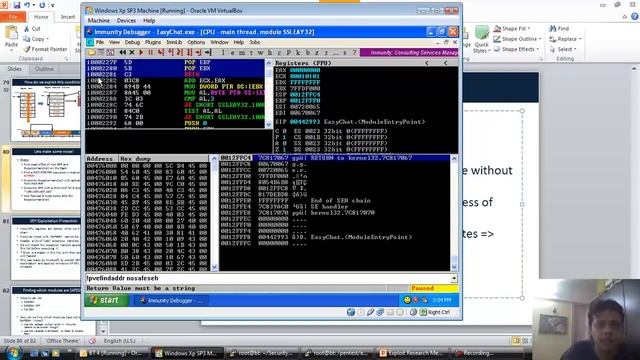The image size is (640, 360).
Task: Select slide 79 thumbnail
Action: (x=47, y=109)
